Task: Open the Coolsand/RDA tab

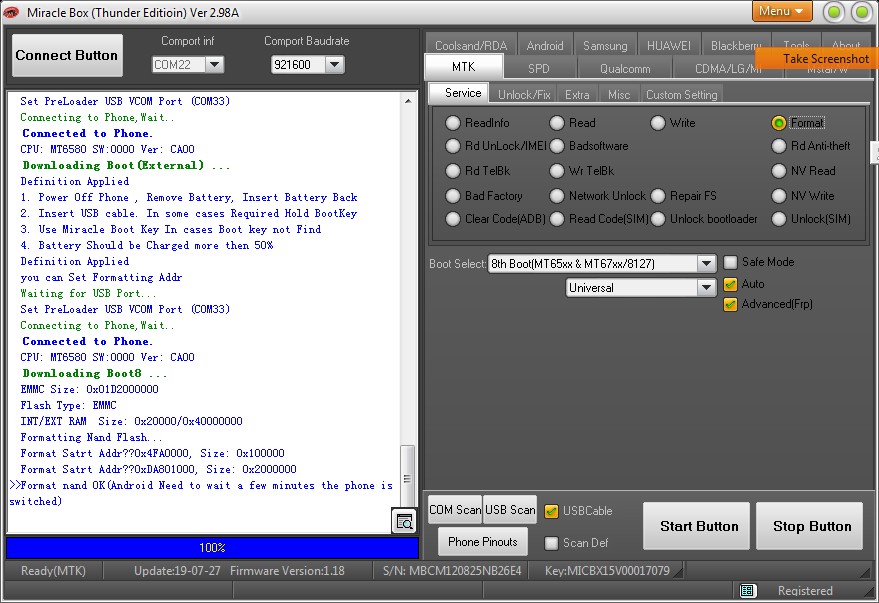Action: click(471, 45)
